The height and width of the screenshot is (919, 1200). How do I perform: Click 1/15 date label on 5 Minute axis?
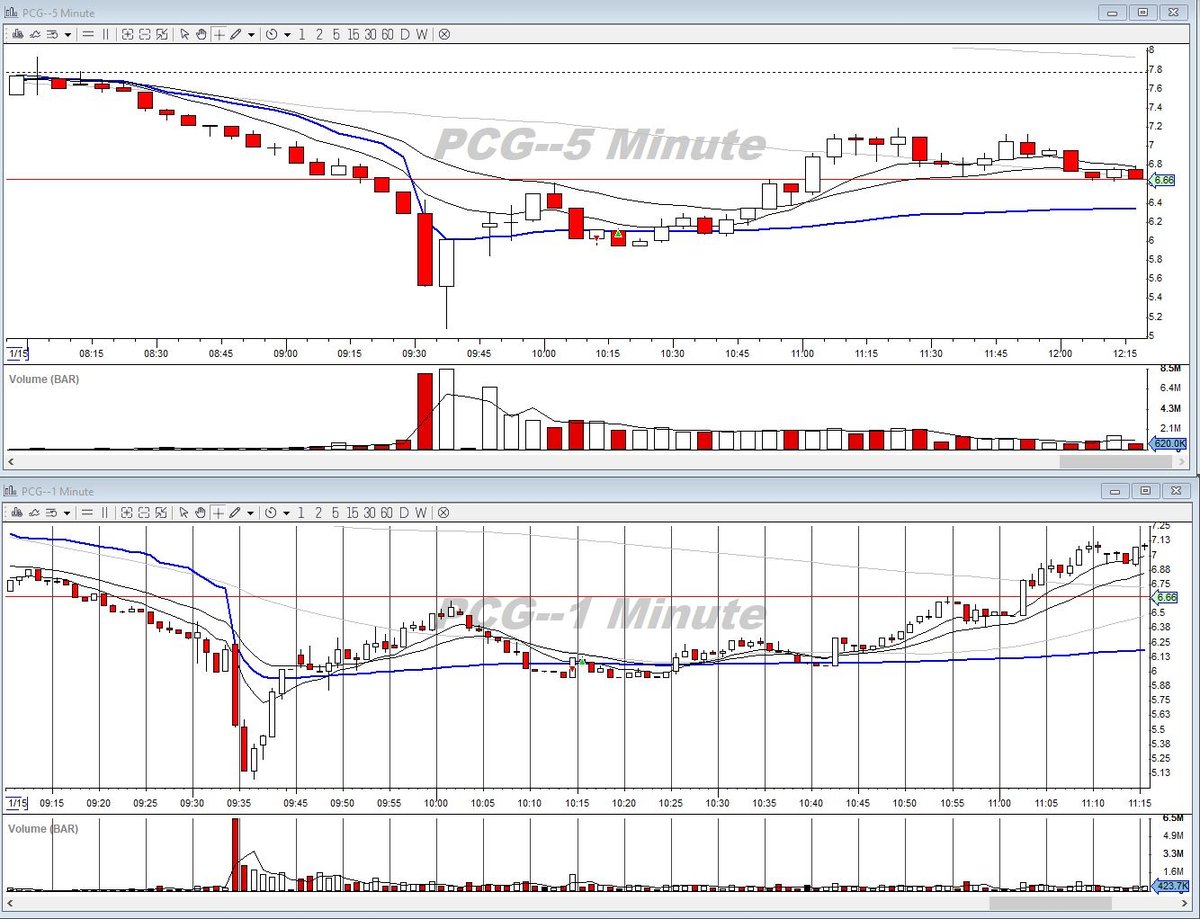coord(16,353)
